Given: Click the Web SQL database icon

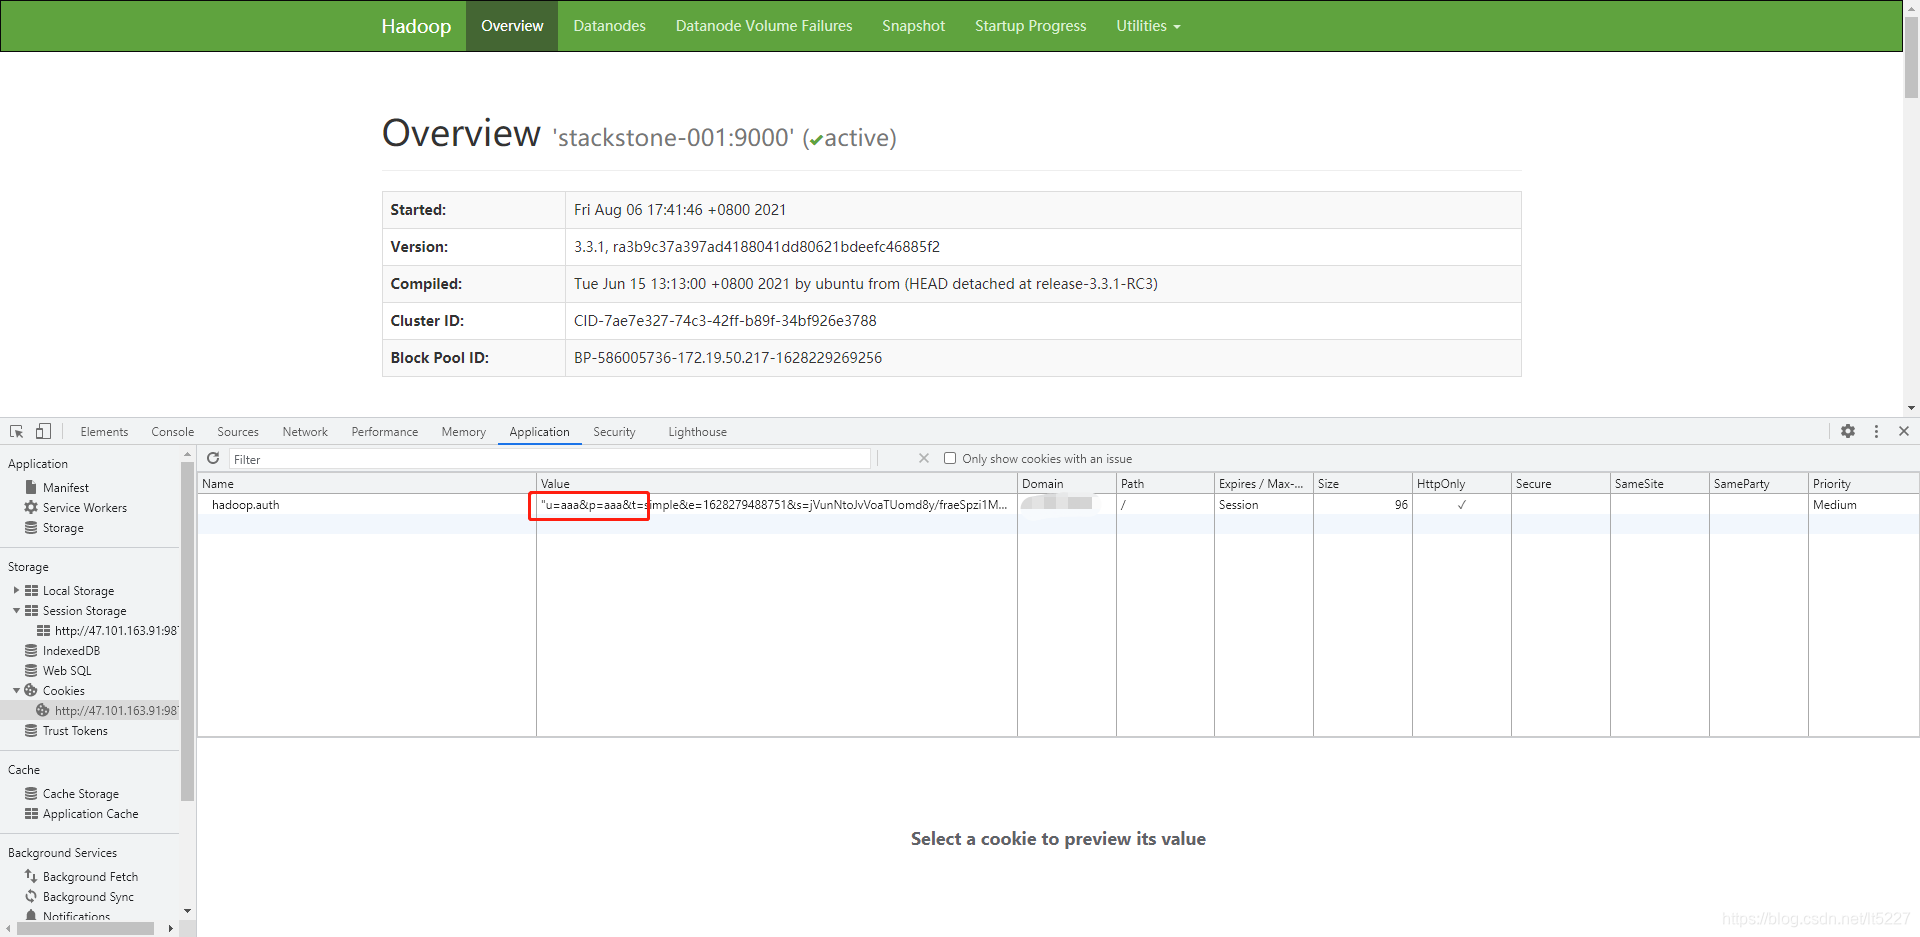Looking at the screenshot, I should [x=31, y=670].
